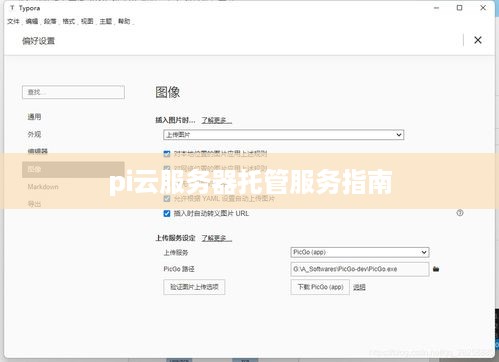499x362 pixels.
Task: Select 通用 in preferences sidebar
Action: (x=34, y=117)
